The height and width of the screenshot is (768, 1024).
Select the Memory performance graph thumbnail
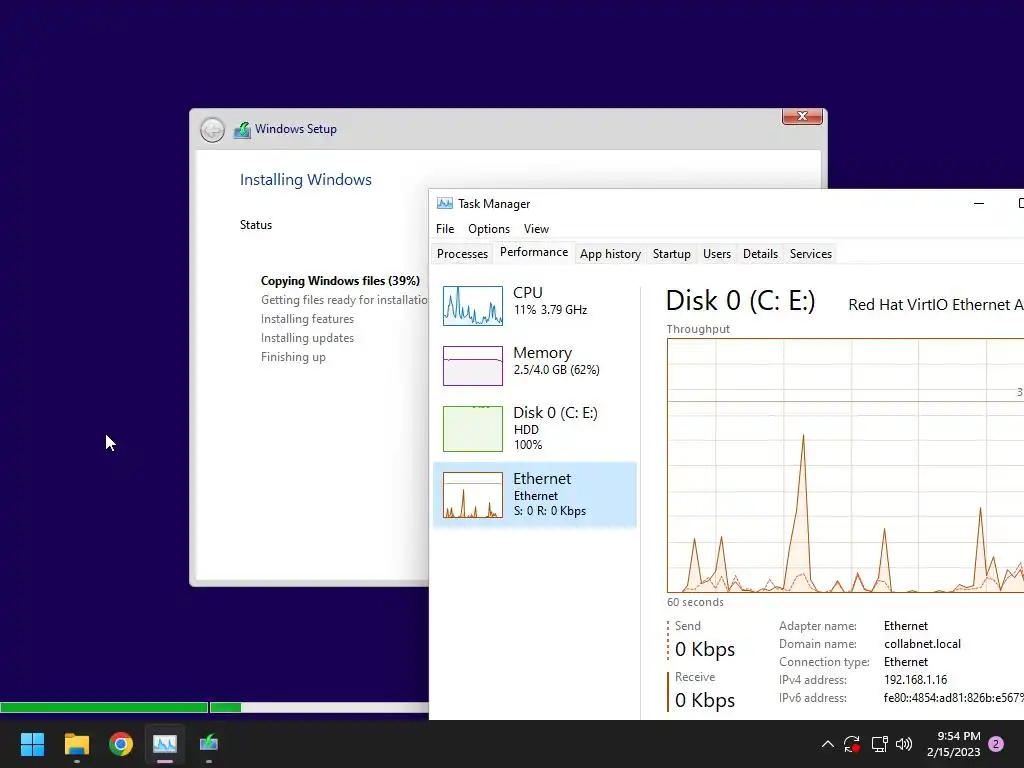473,366
